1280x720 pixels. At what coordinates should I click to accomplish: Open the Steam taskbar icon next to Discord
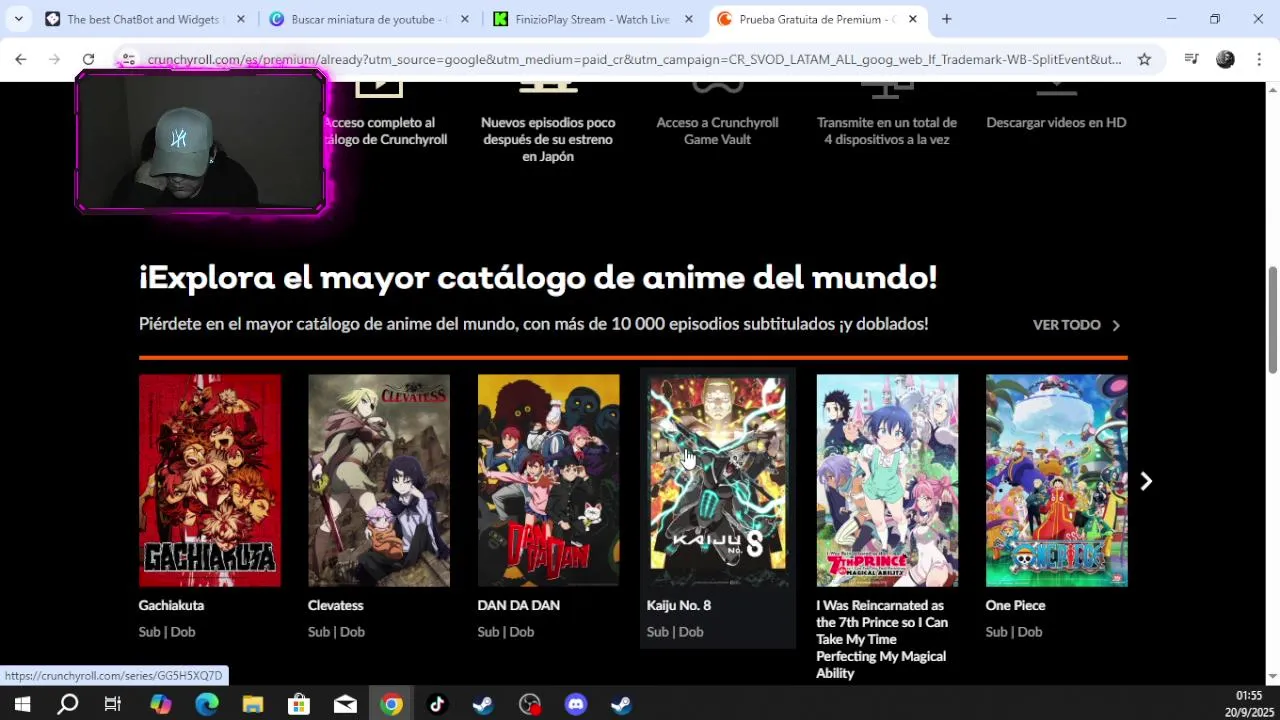(x=621, y=705)
